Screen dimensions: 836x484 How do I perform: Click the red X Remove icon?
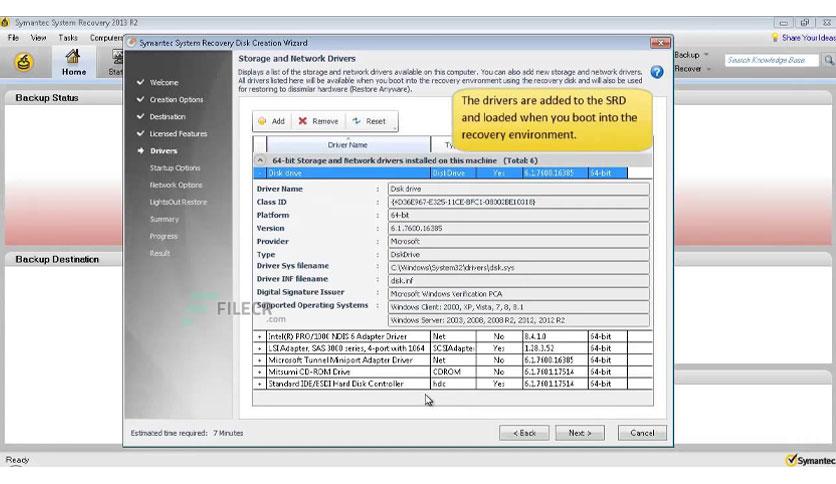(x=302, y=121)
